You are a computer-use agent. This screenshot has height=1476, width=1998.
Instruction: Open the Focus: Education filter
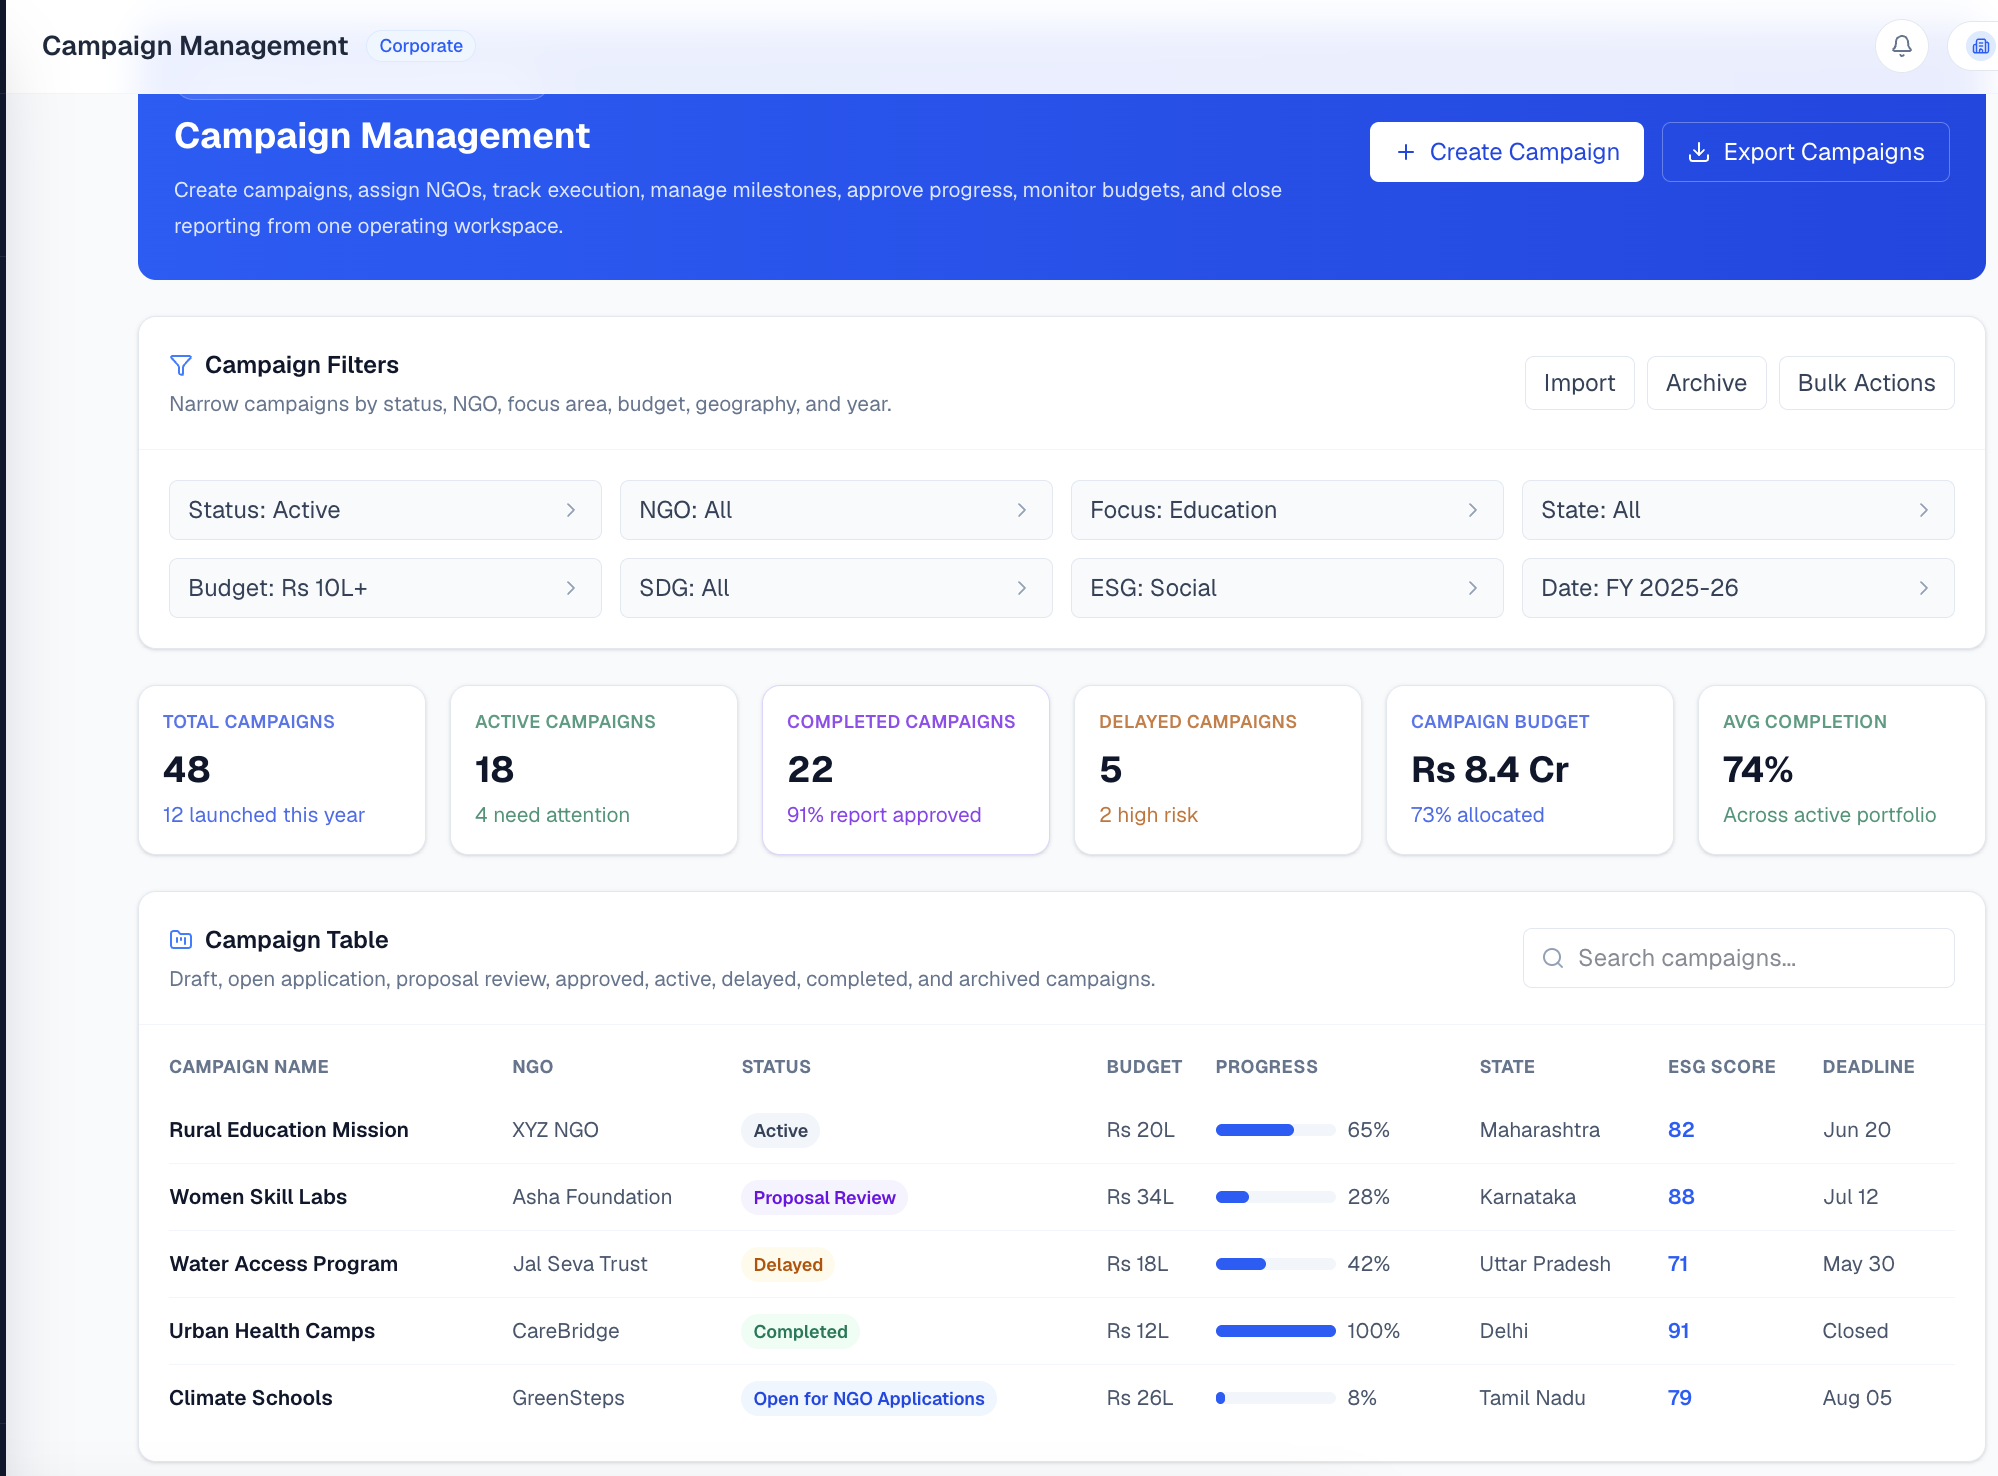click(1287, 510)
